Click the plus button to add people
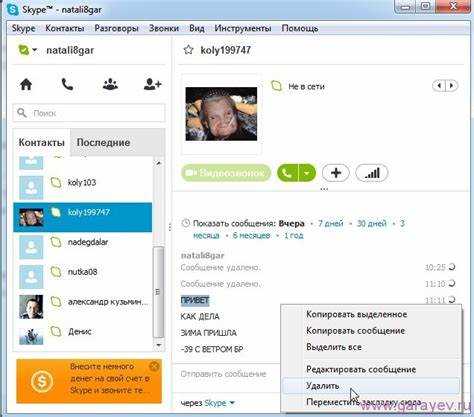 [336, 173]
